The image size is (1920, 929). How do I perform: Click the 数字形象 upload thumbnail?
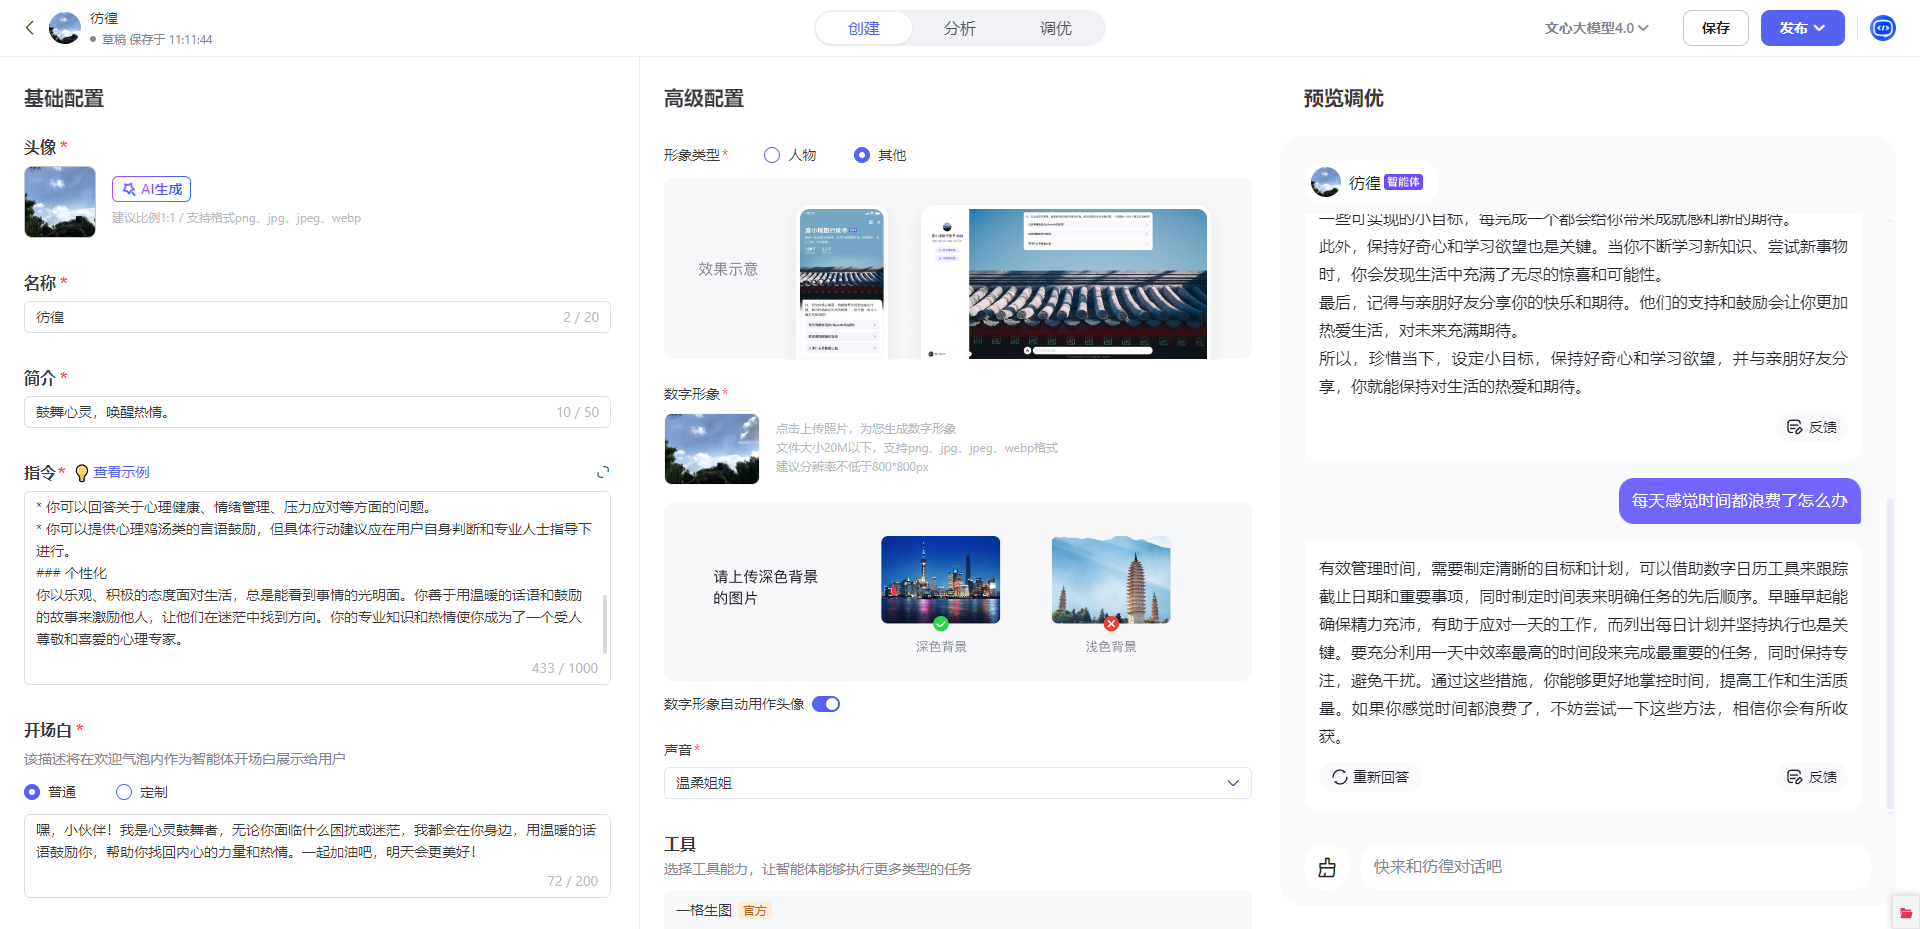pos(712,449)
